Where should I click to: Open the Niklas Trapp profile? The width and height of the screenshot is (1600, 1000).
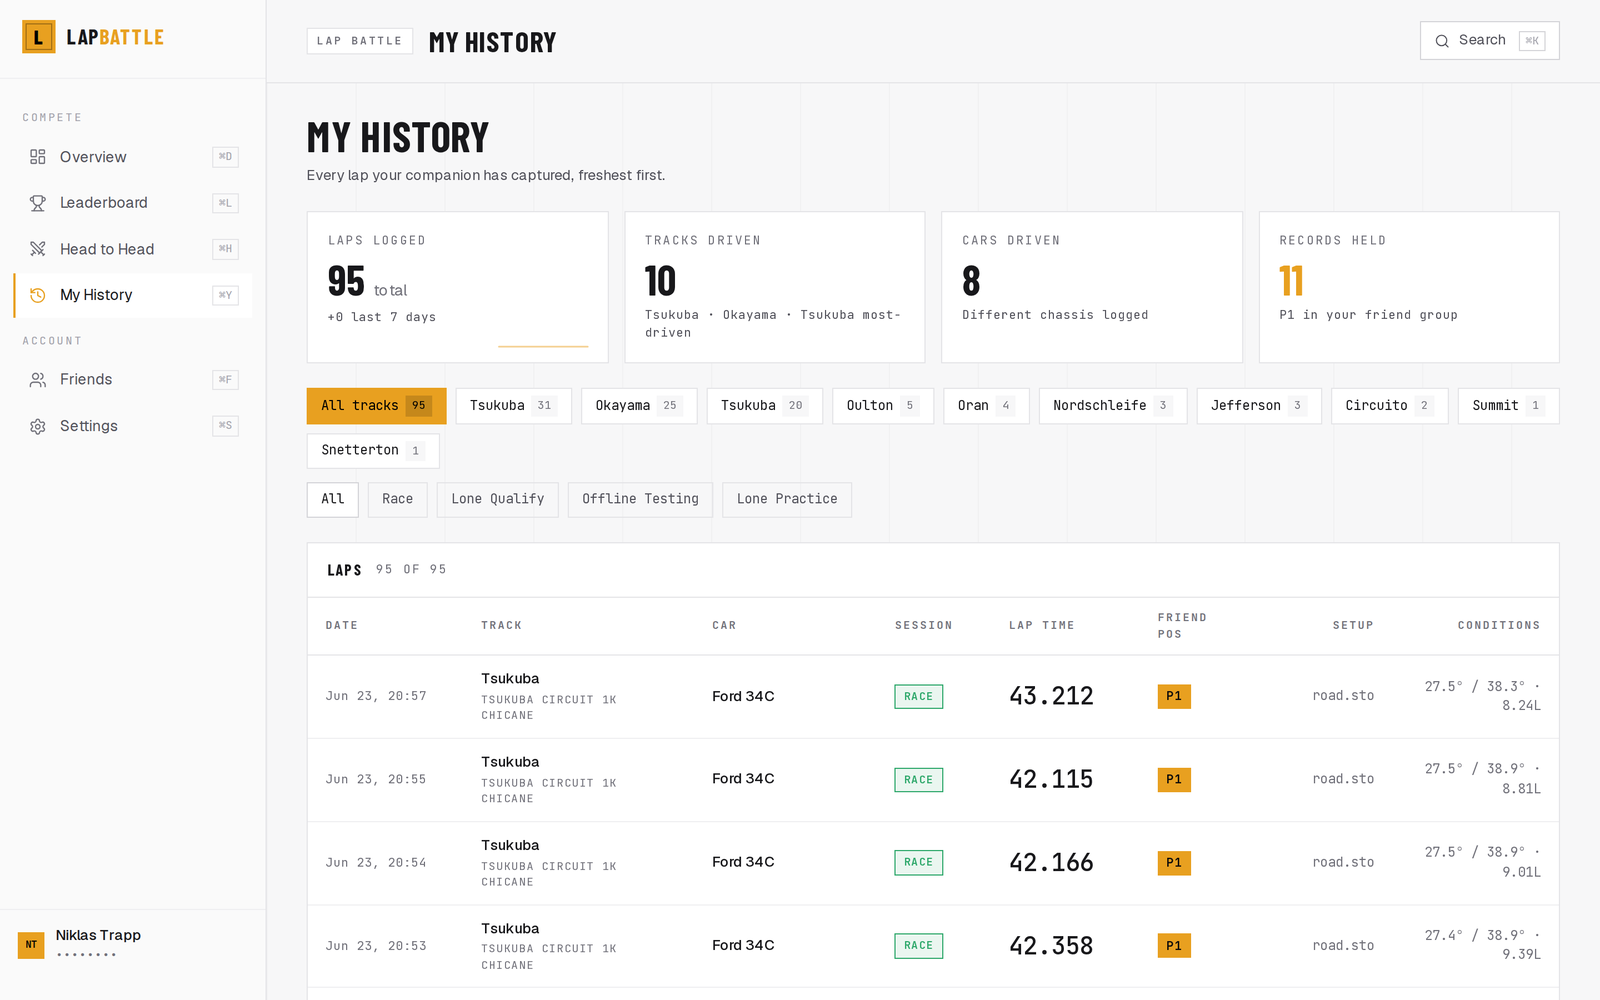133,945
